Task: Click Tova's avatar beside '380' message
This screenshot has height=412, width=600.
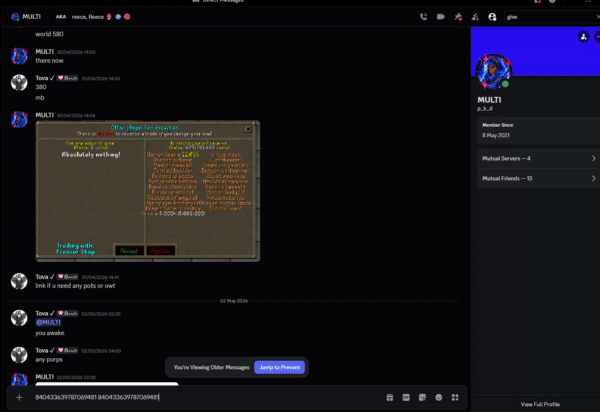Action: coord(19,83)
